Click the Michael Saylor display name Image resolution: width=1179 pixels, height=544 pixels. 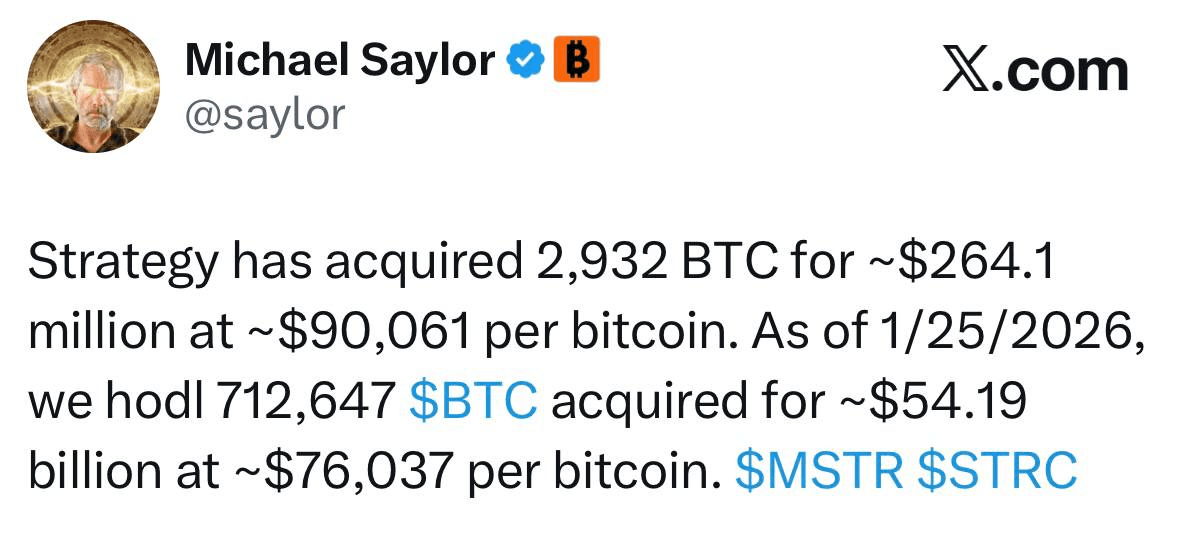click(x=339, y=62)
